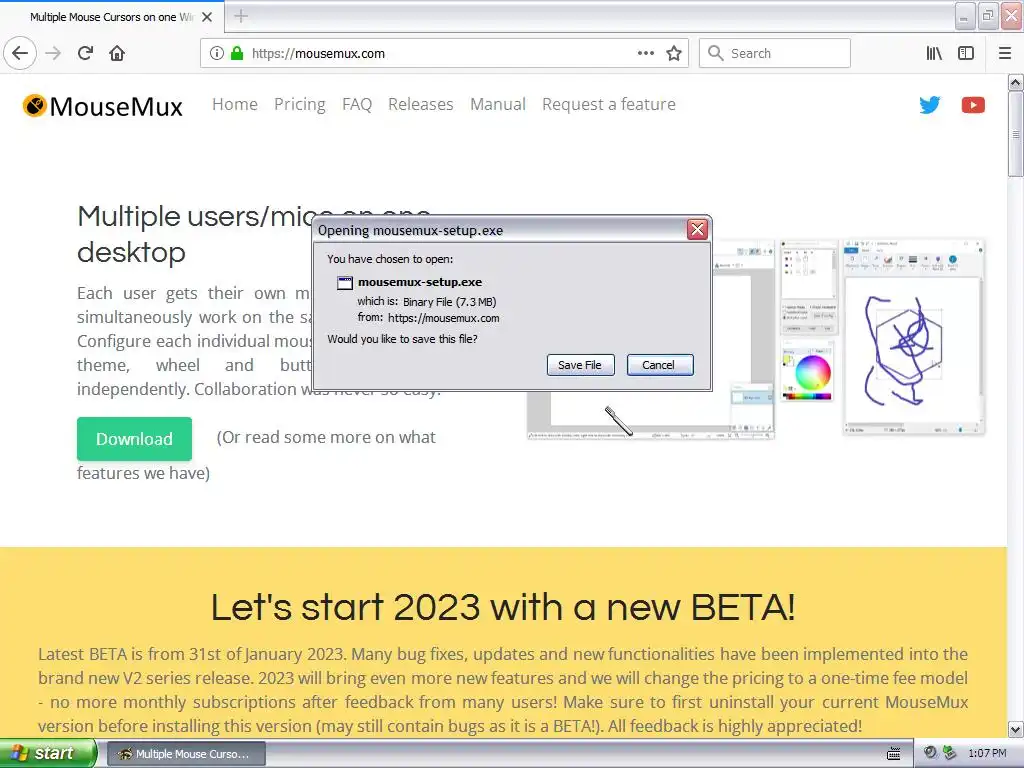Open the FAQ page
The image size is (1024, 768).
tap(357, 104)
